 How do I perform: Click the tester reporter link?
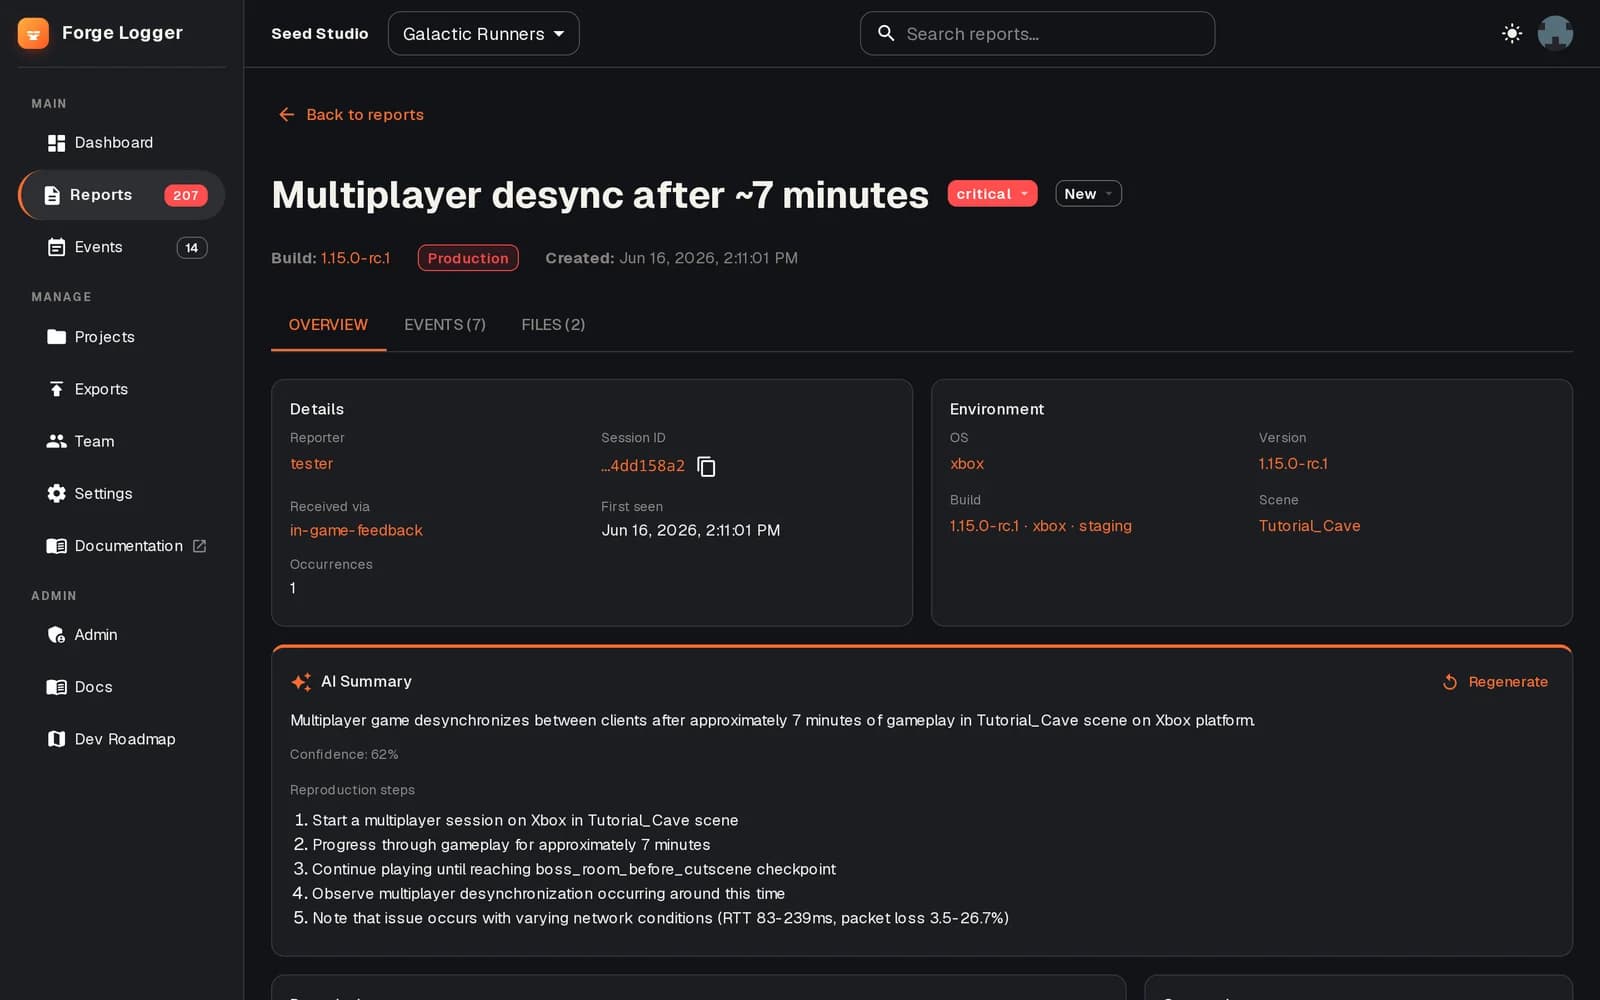(x=311, y=464)
